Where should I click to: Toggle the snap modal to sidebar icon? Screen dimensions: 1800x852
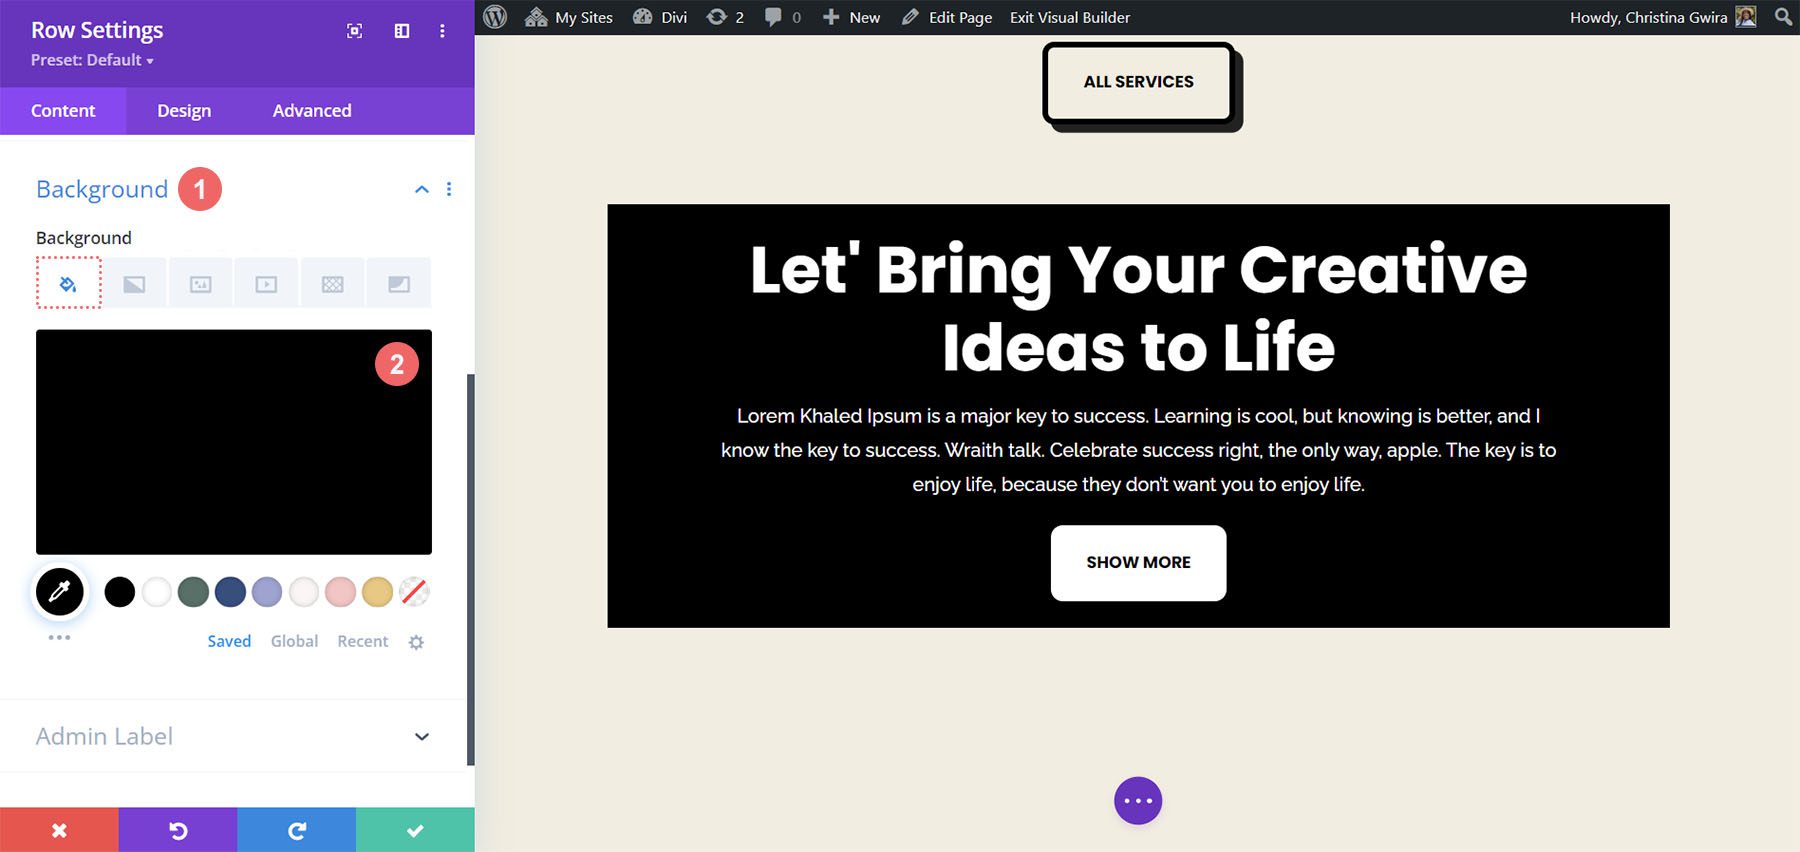click(402, 31)
